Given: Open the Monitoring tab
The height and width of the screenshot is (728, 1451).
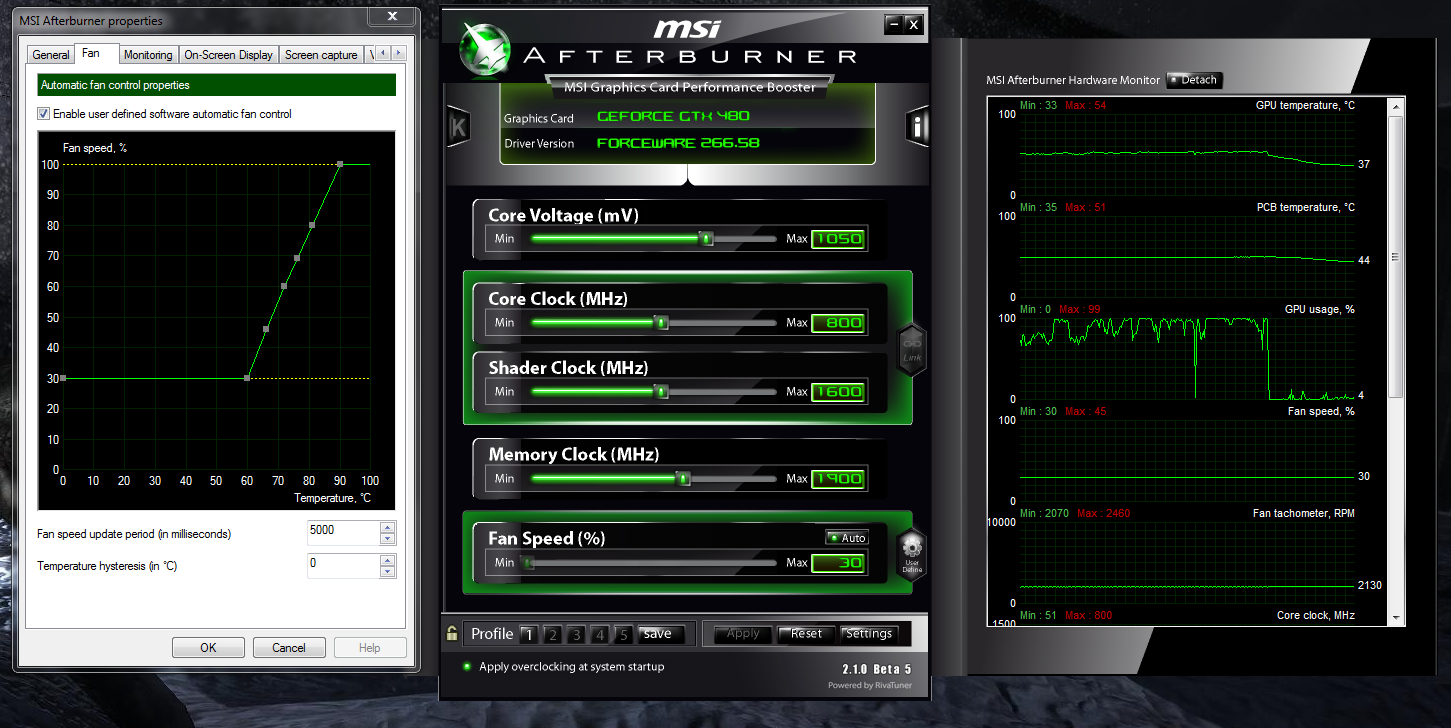Looking at the screenshot, I should (x=148, y=55).
